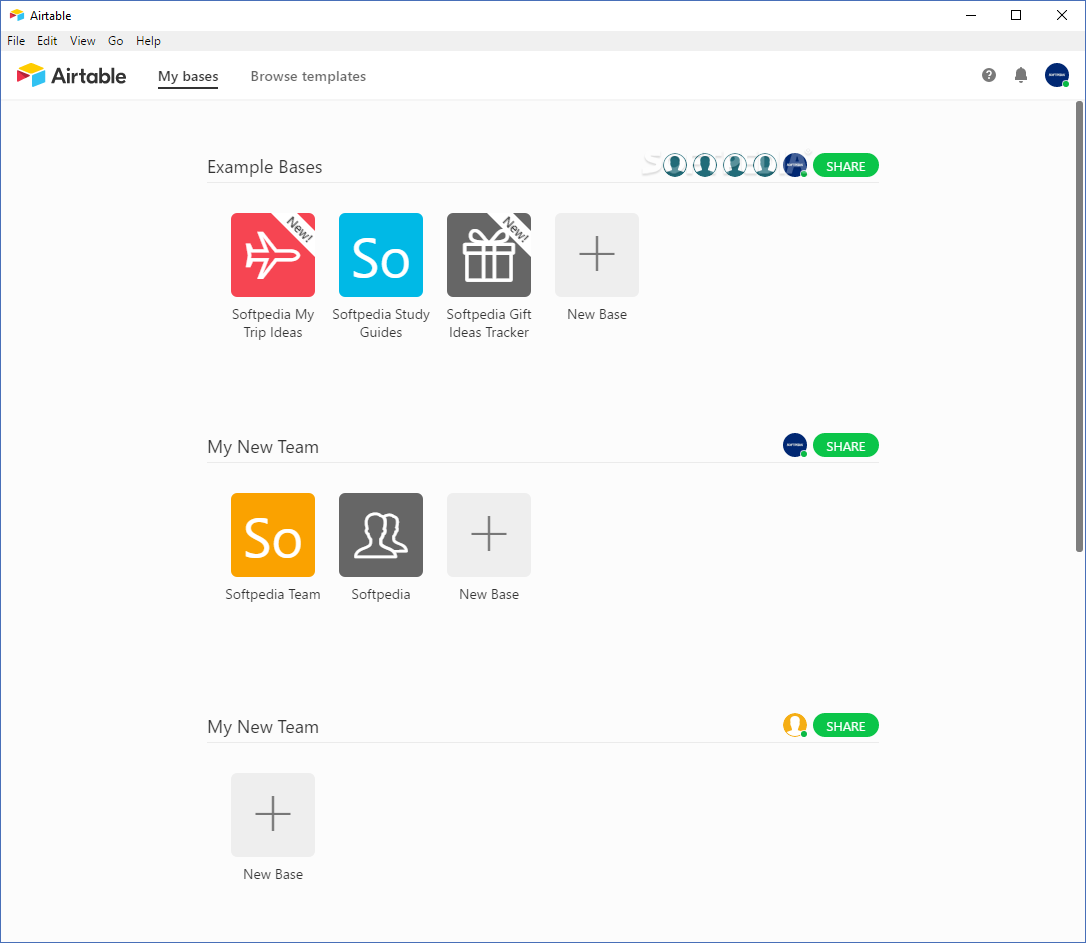
Task: Open the Help menu
Action: (148, 41)
